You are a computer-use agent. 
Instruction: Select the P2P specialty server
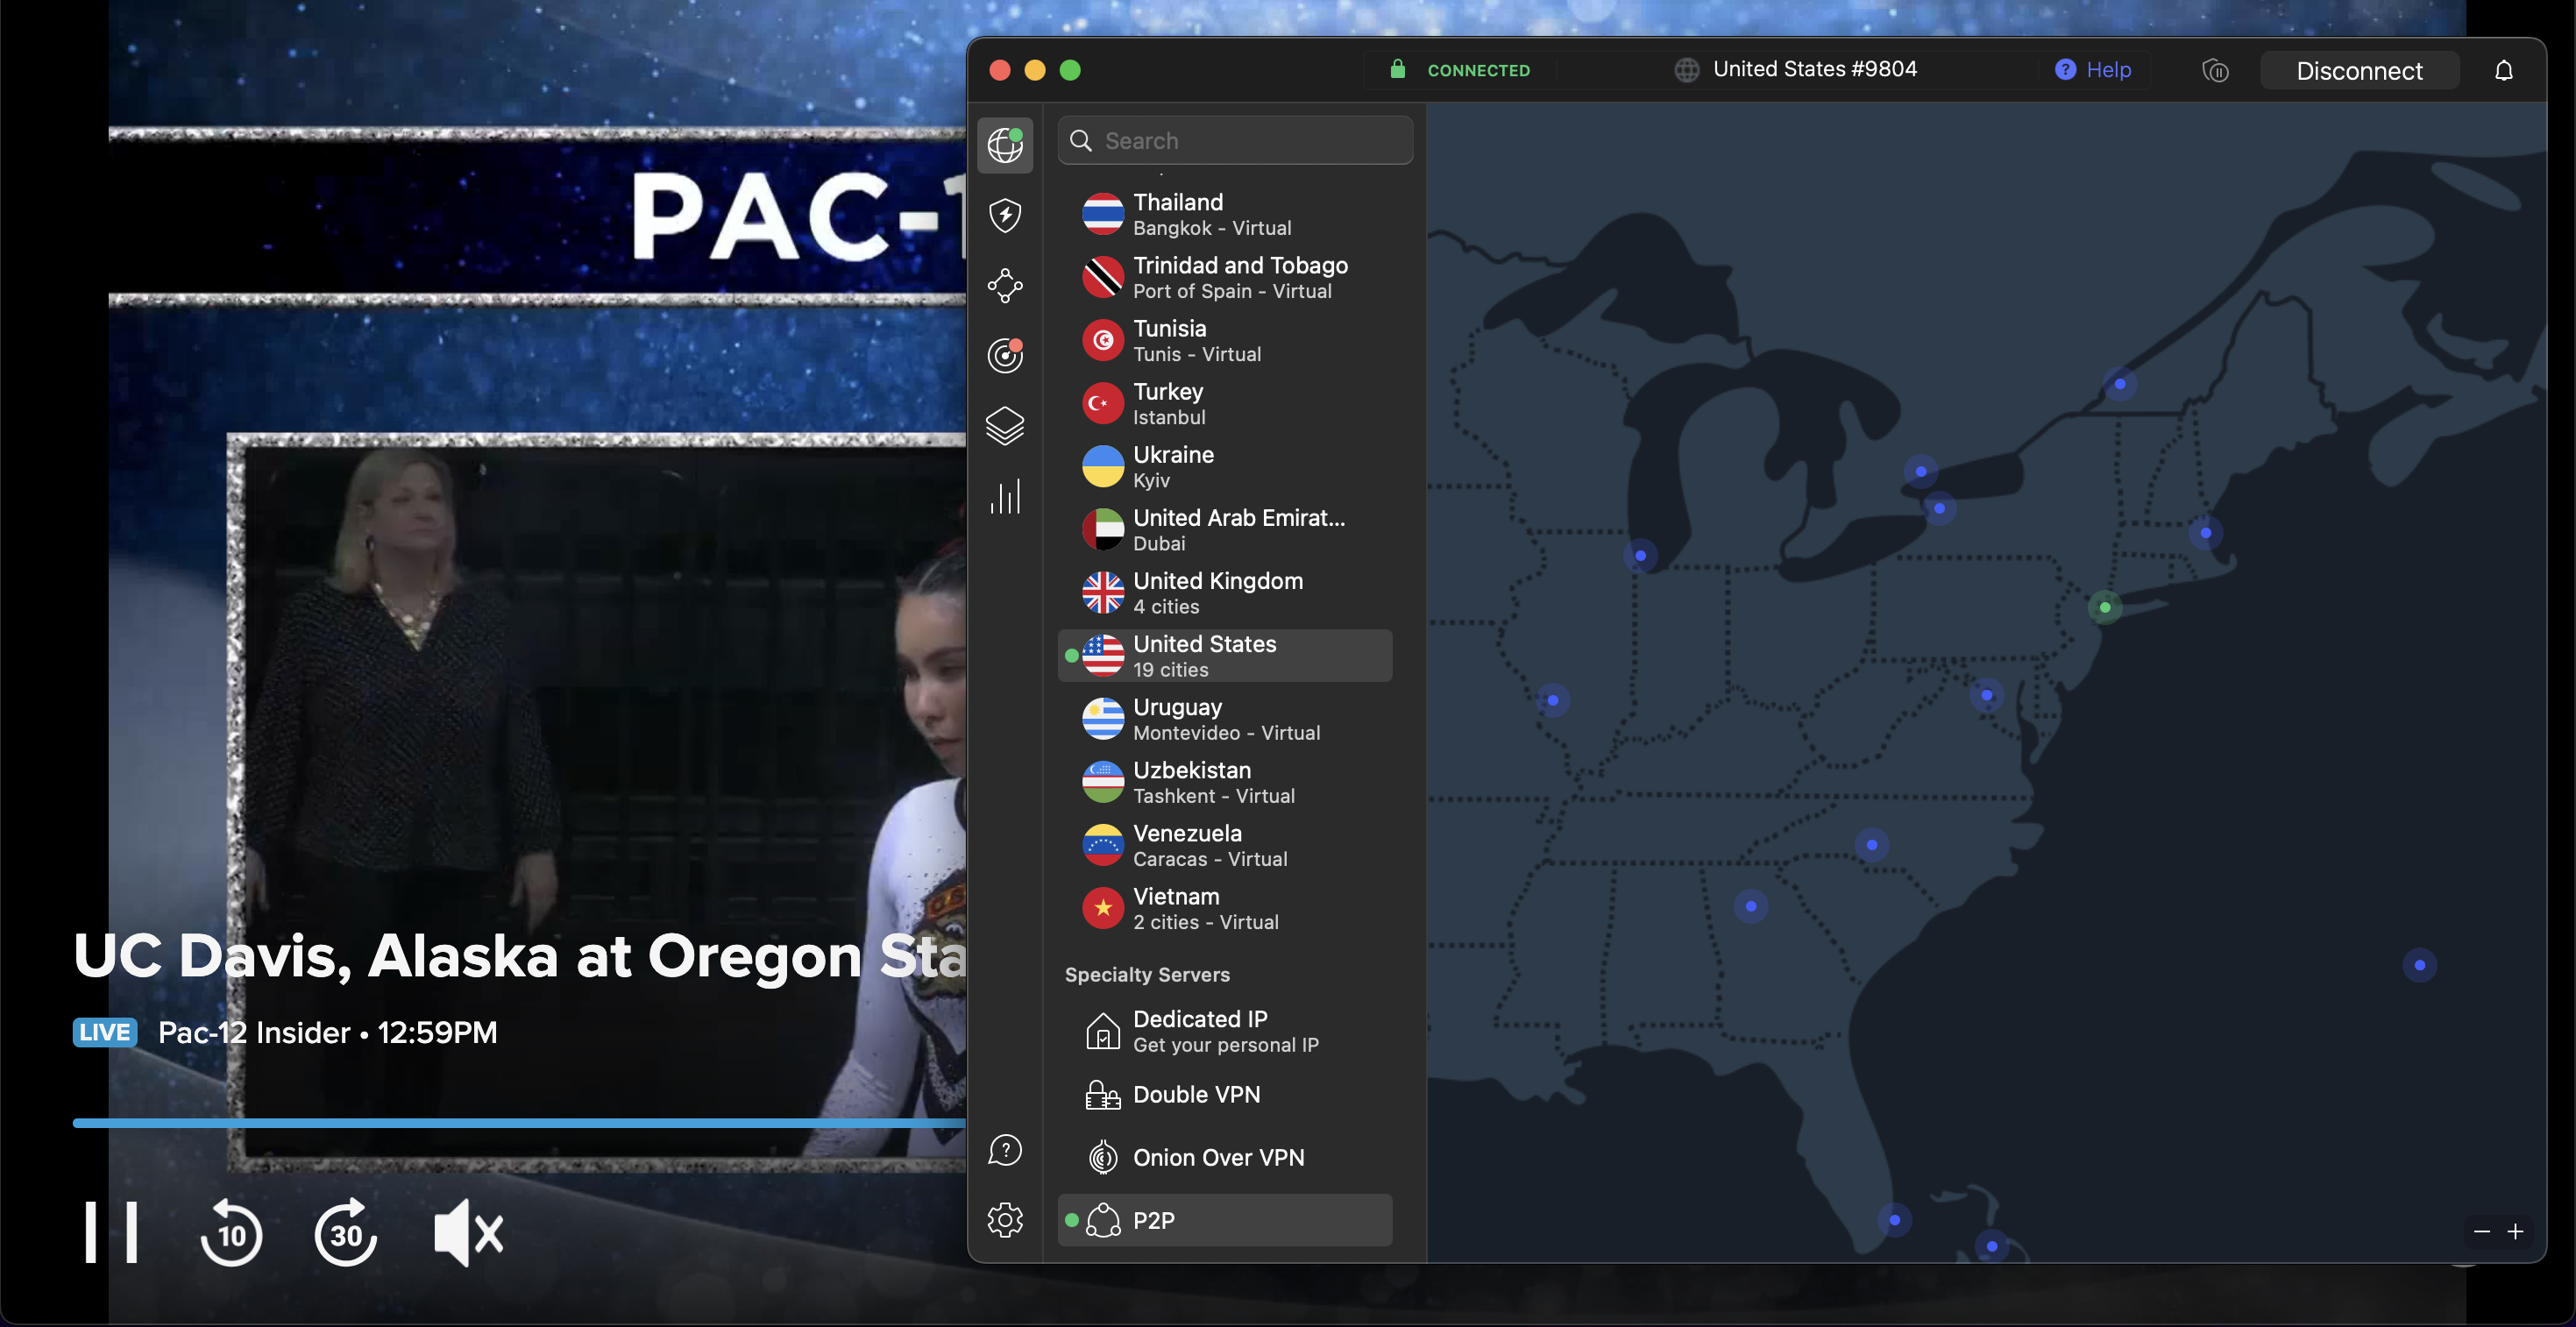[x=1225, y=1220]
